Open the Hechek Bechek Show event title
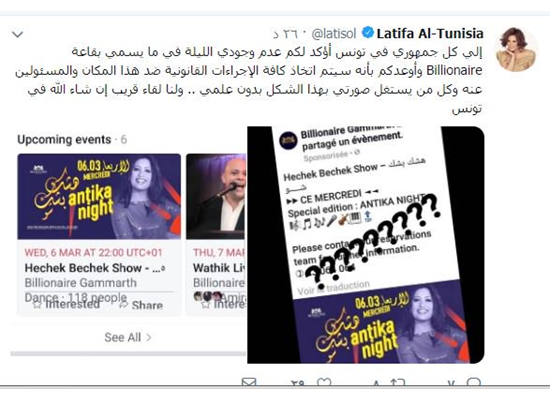Viewport: 550px width, 400px height. point(94,268)
